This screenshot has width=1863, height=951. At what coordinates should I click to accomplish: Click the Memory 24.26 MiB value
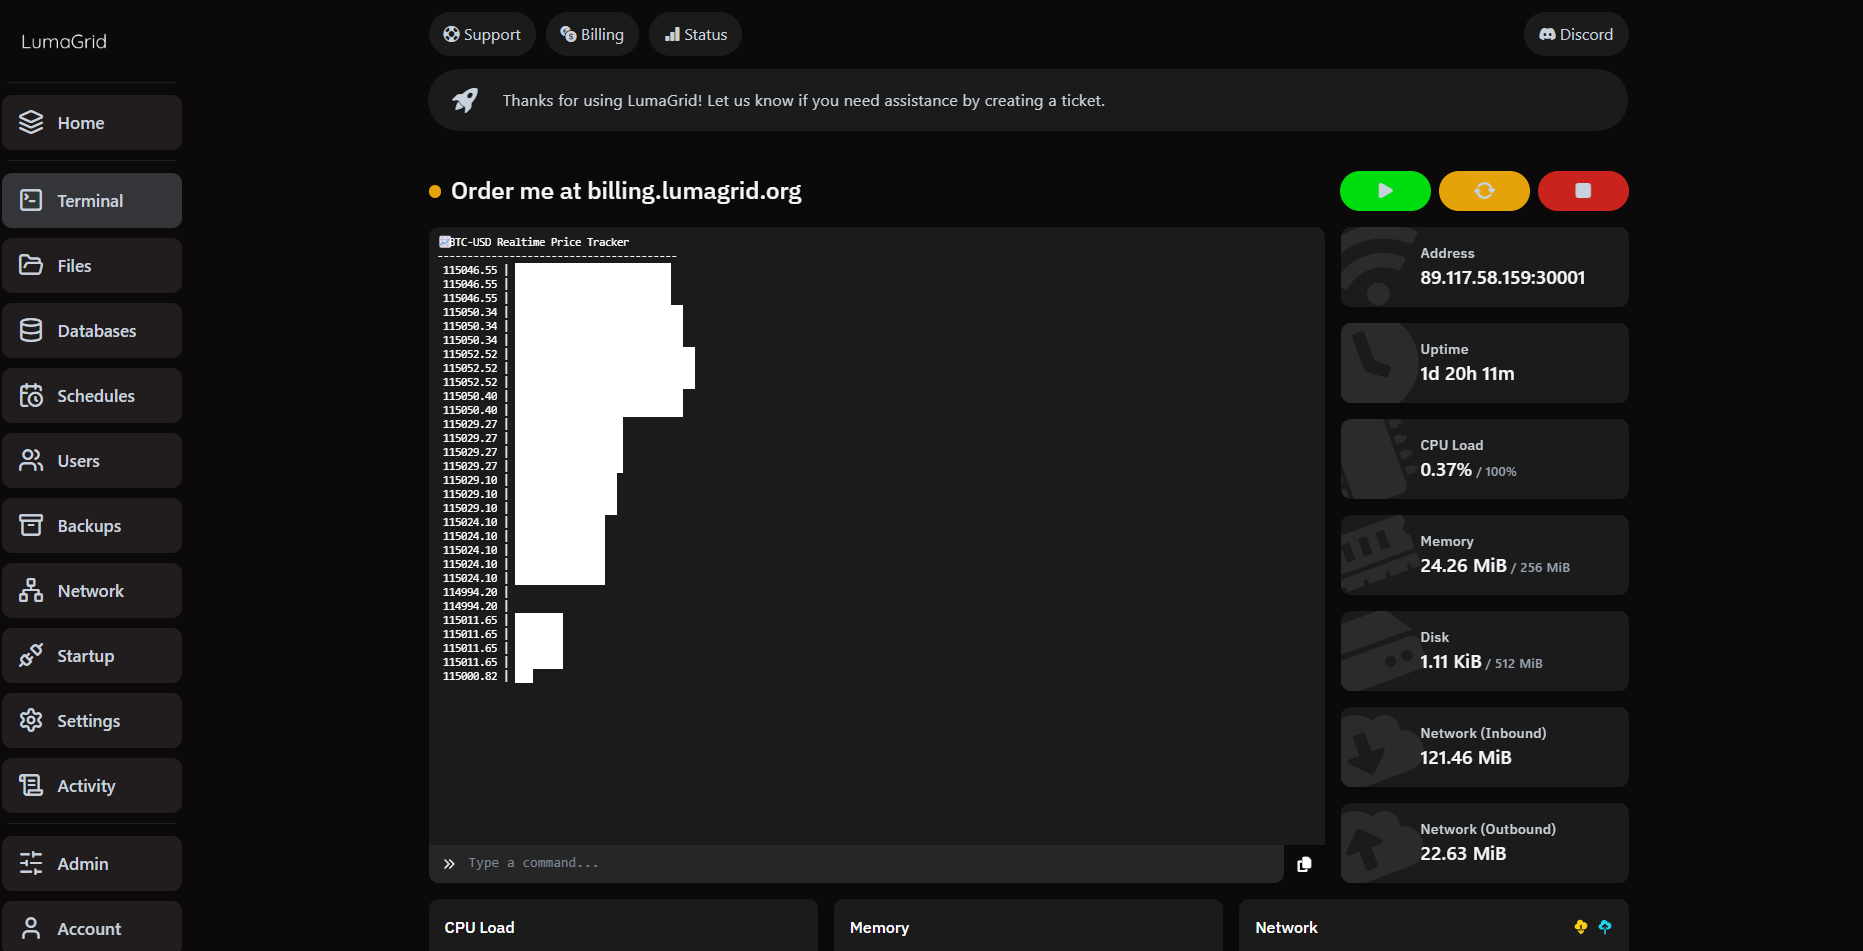click(1463, 566)
